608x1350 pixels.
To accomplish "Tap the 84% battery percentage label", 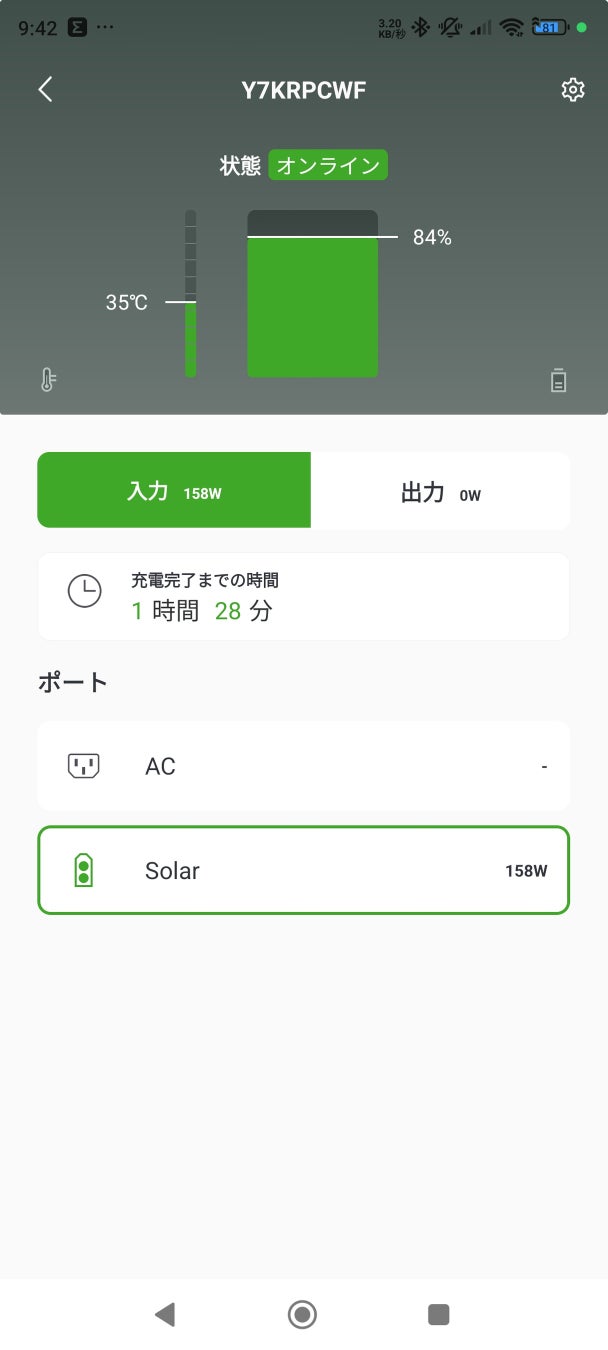I will pos(432,238).
